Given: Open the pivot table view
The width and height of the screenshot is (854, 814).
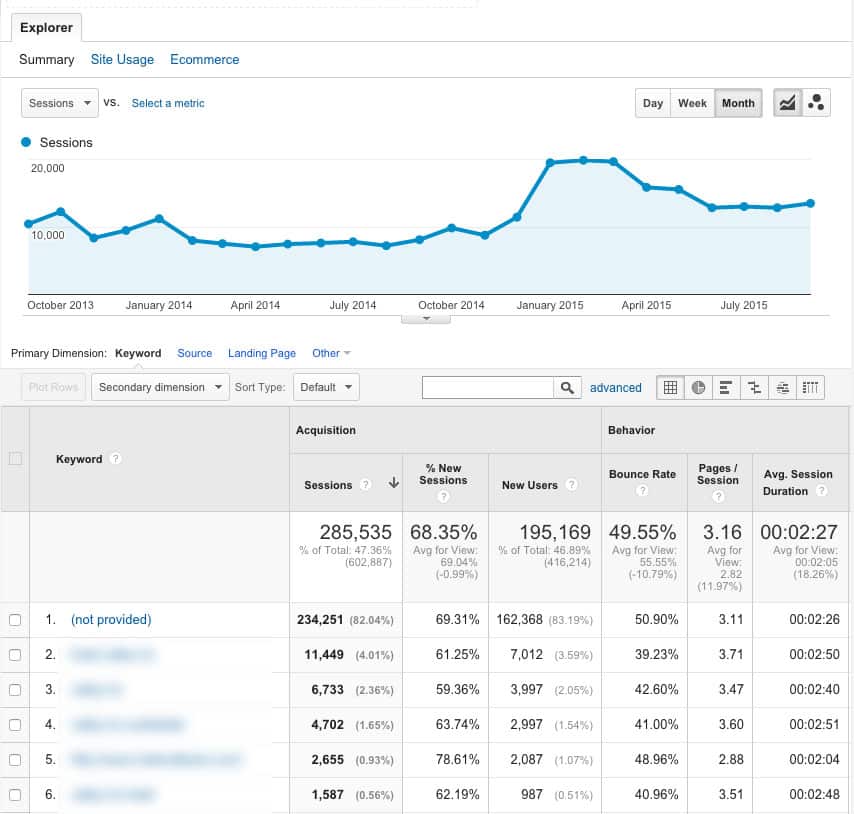Looking at the screenshot, I should click(810, 387).
